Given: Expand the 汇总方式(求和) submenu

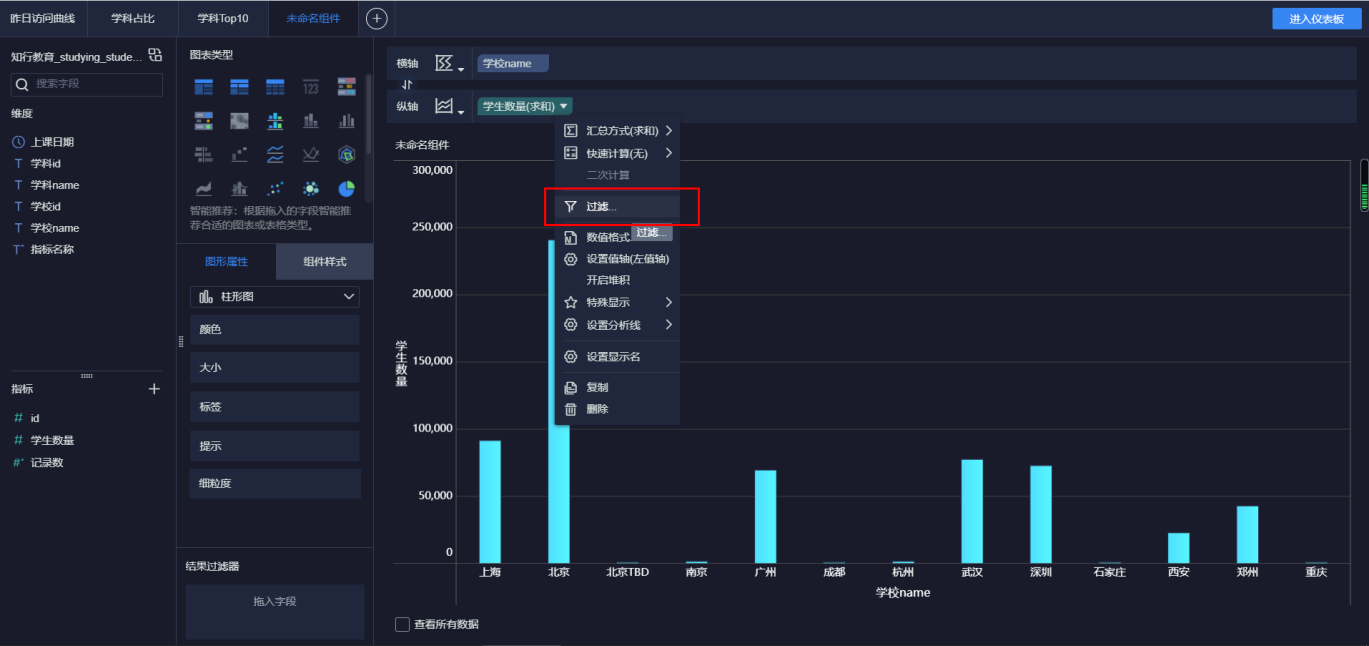Looking at the screenshot, I should [x=617, y=131].
